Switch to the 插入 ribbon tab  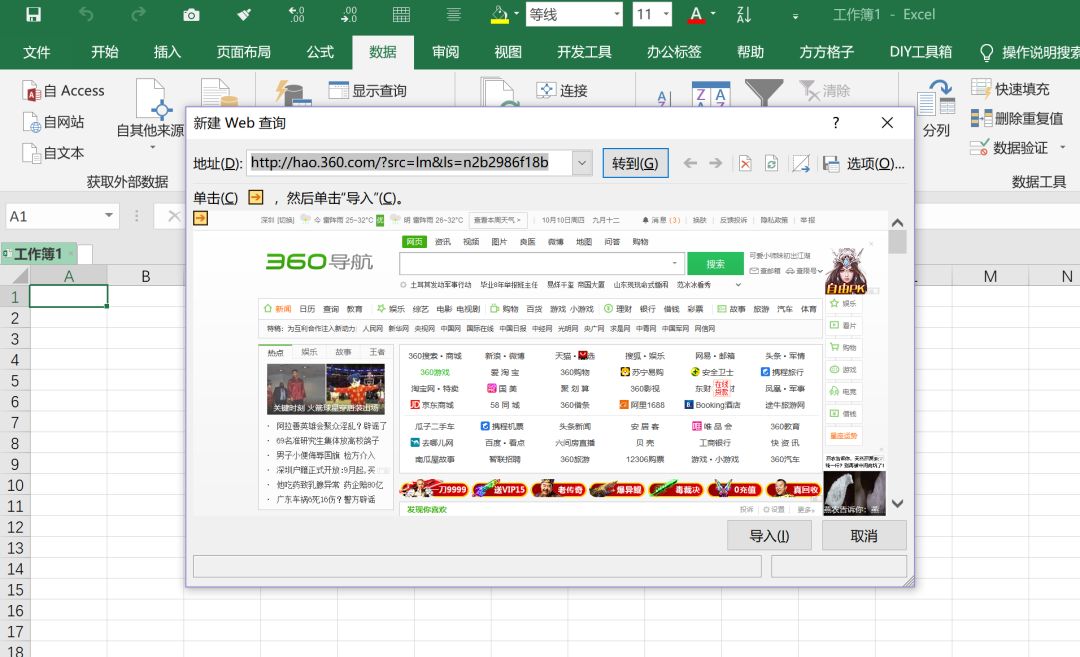coord(167,52)
